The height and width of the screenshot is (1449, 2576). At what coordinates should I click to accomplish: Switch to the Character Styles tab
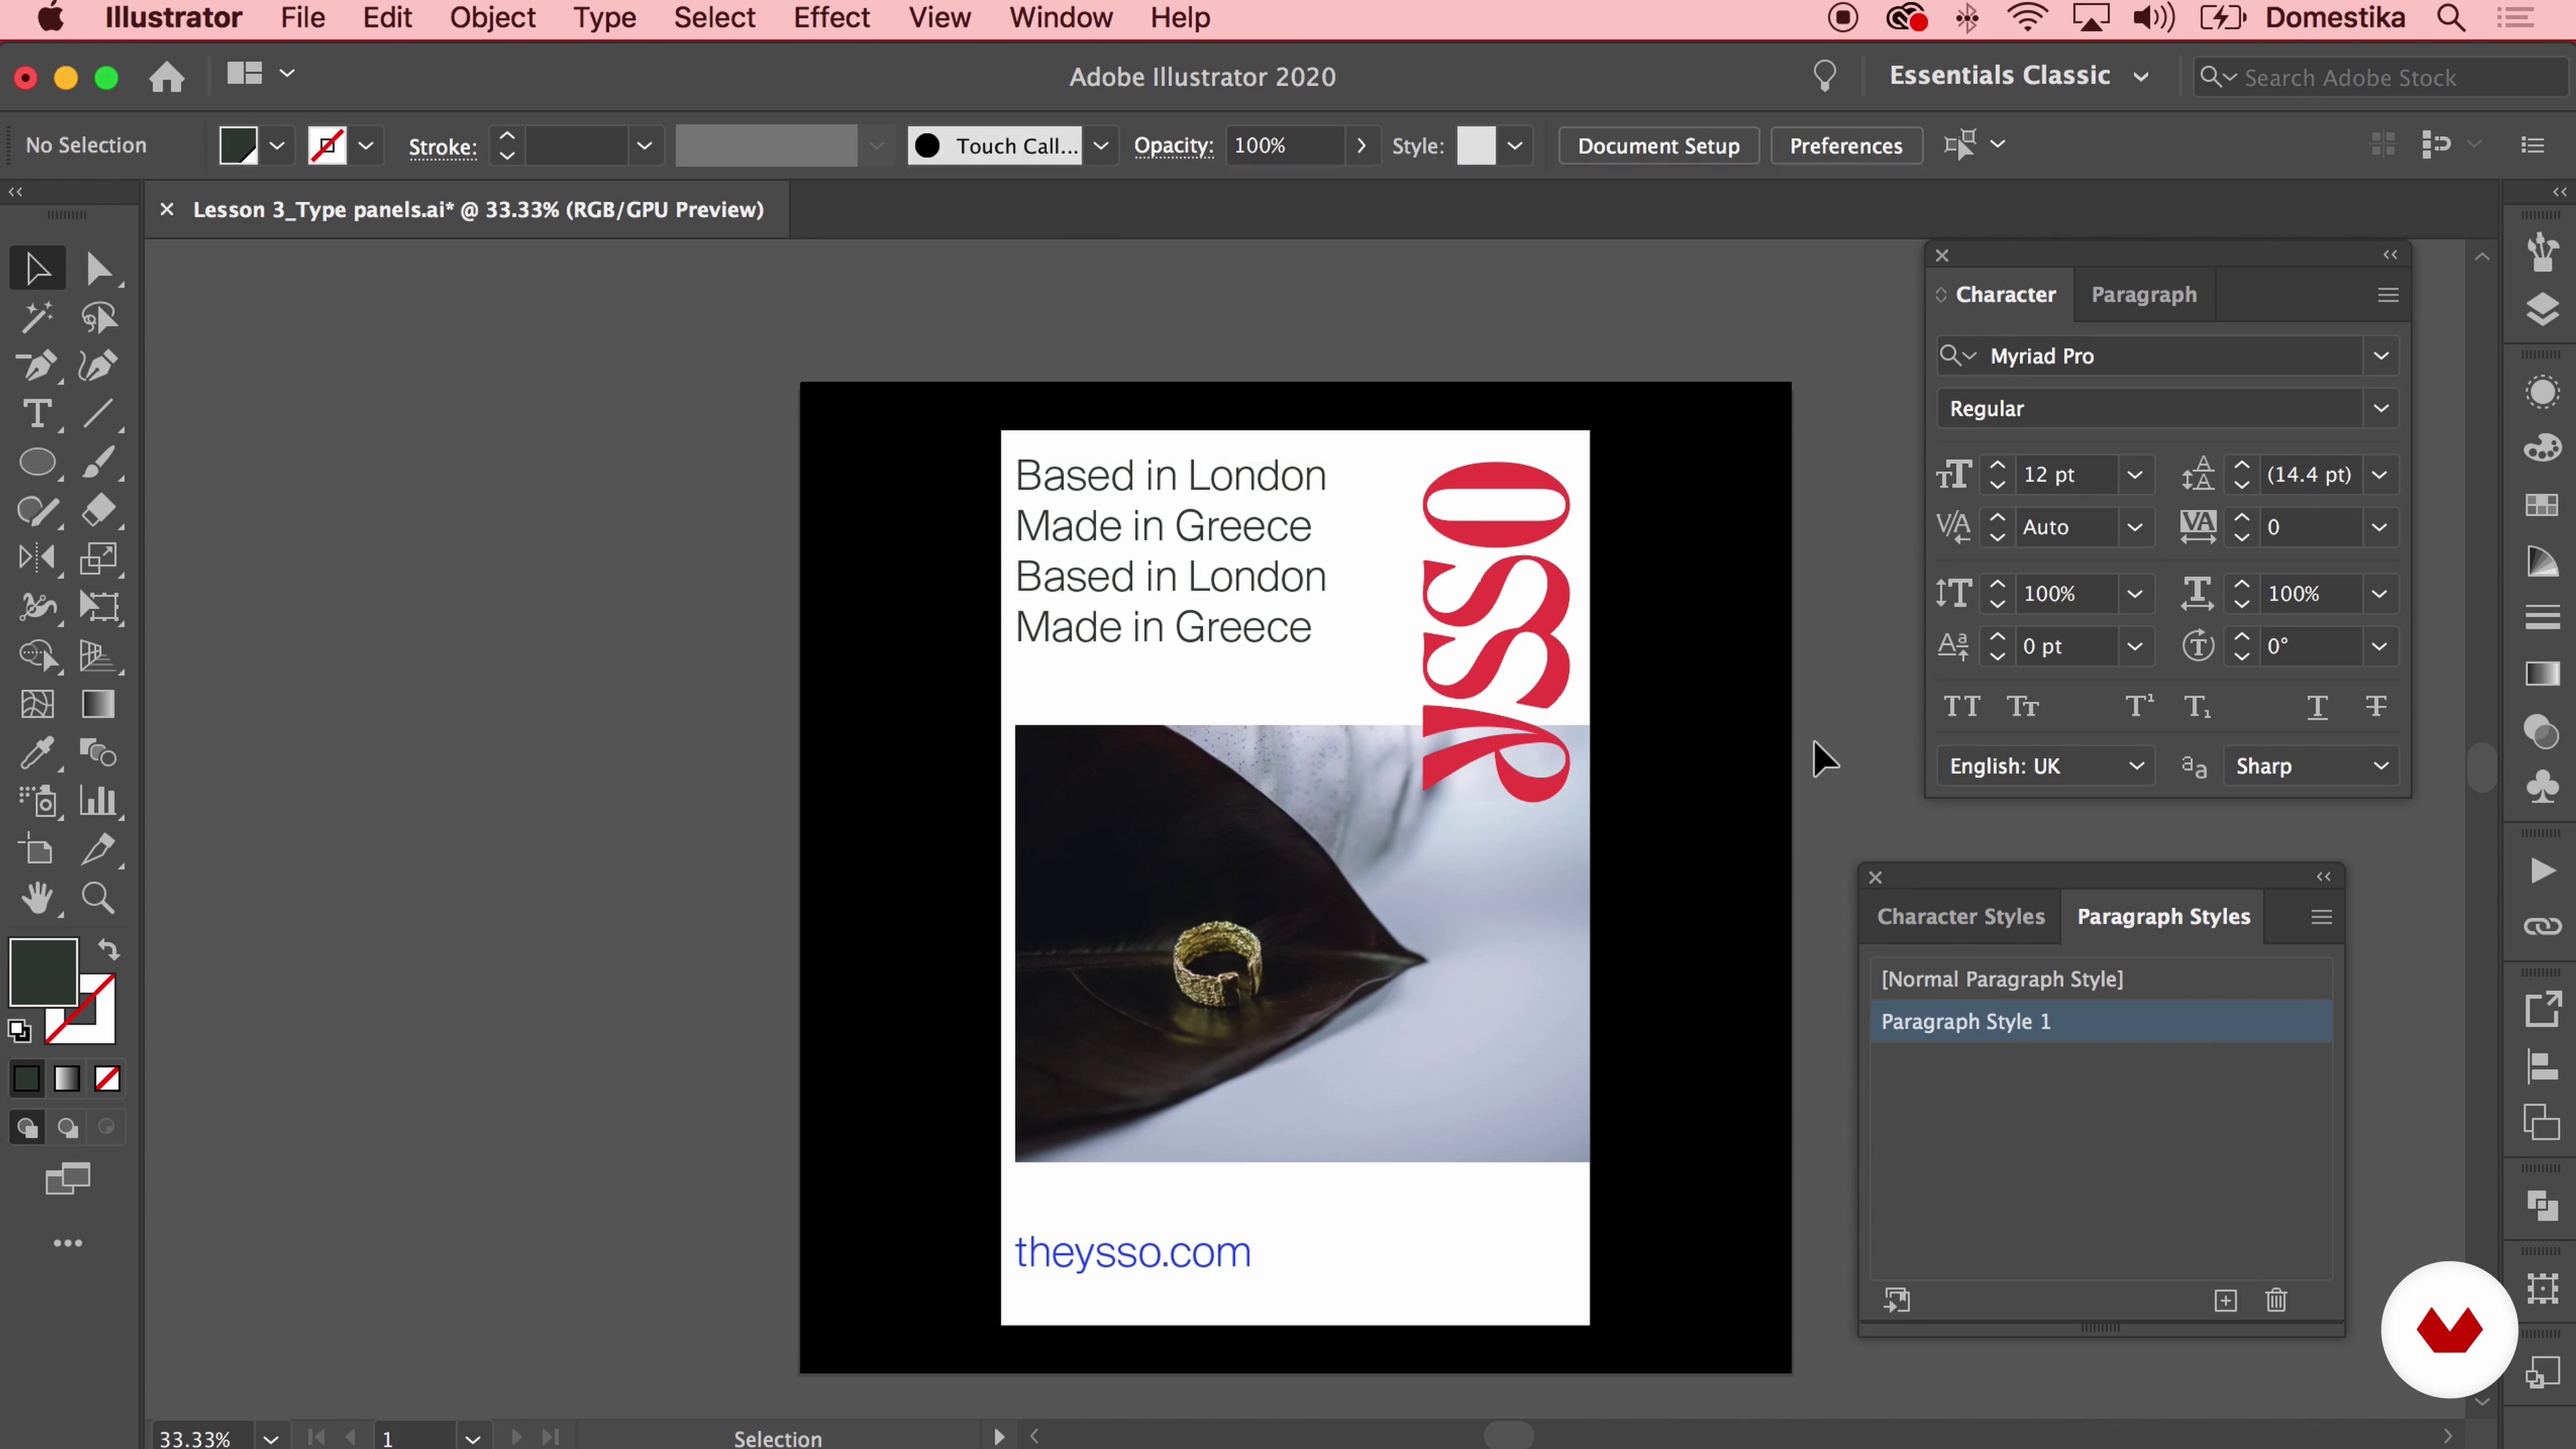[x=1960, y=915]
